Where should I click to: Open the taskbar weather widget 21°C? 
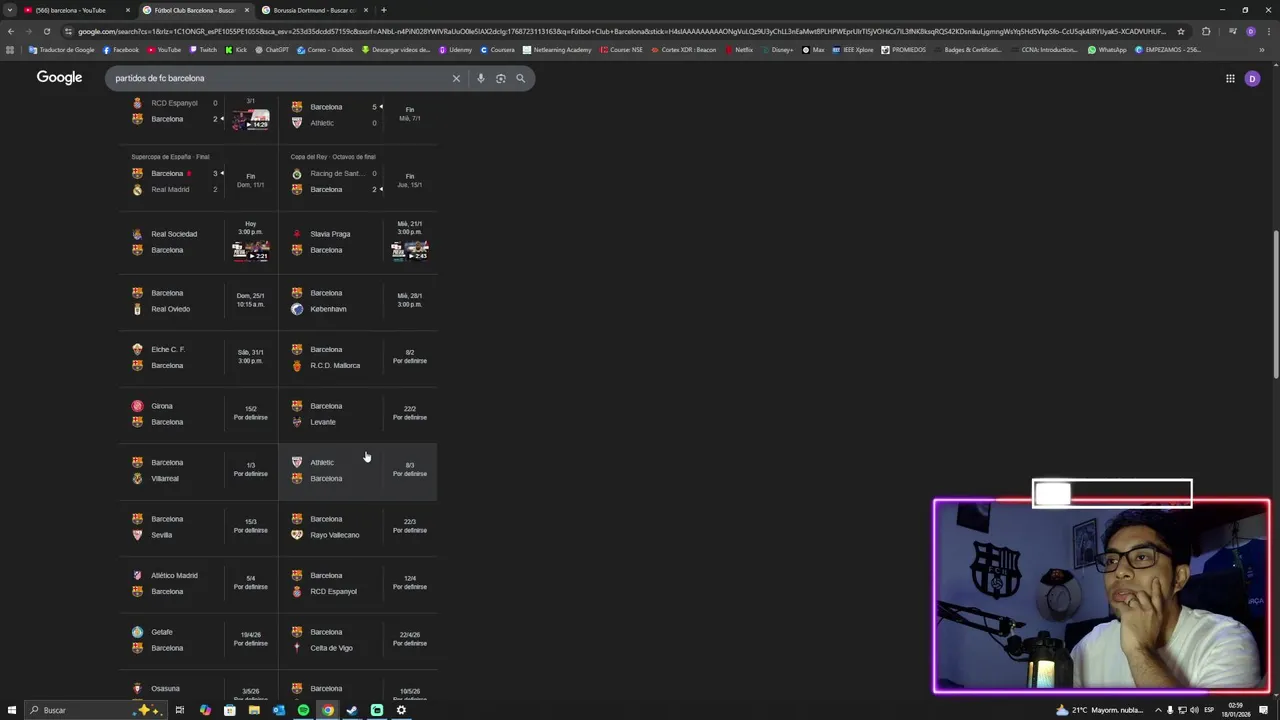pos(1100,710)
